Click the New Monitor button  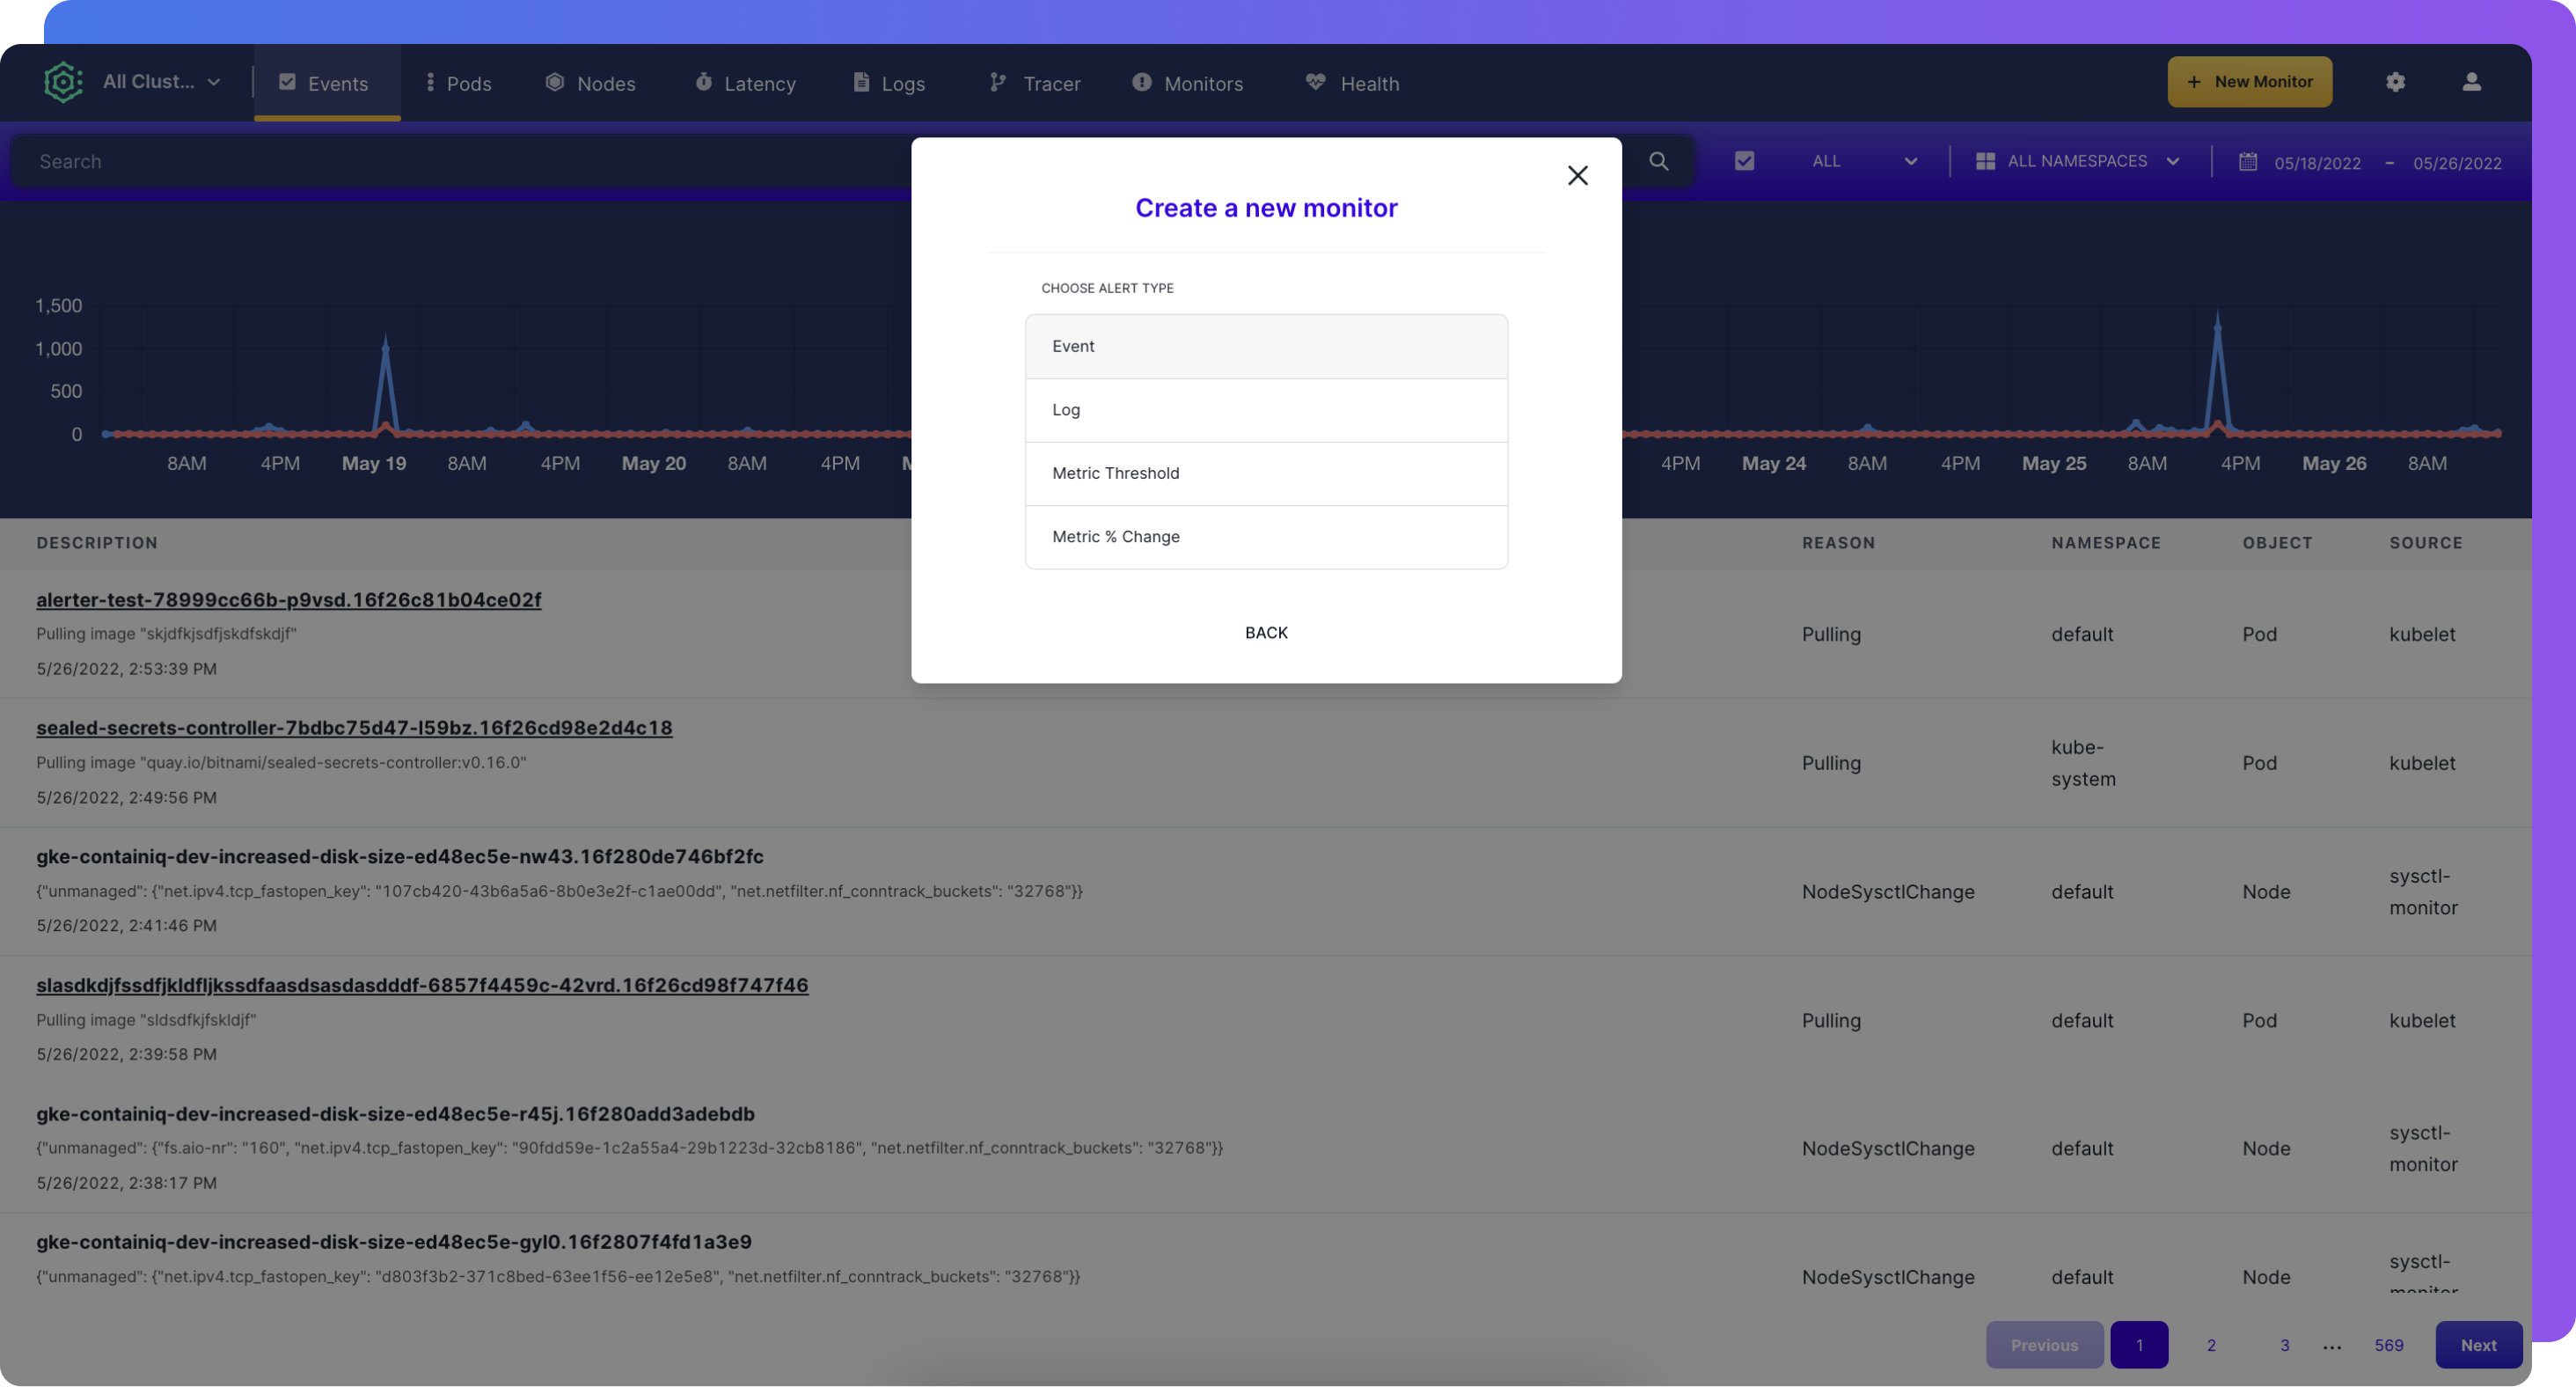(2249, 82)
